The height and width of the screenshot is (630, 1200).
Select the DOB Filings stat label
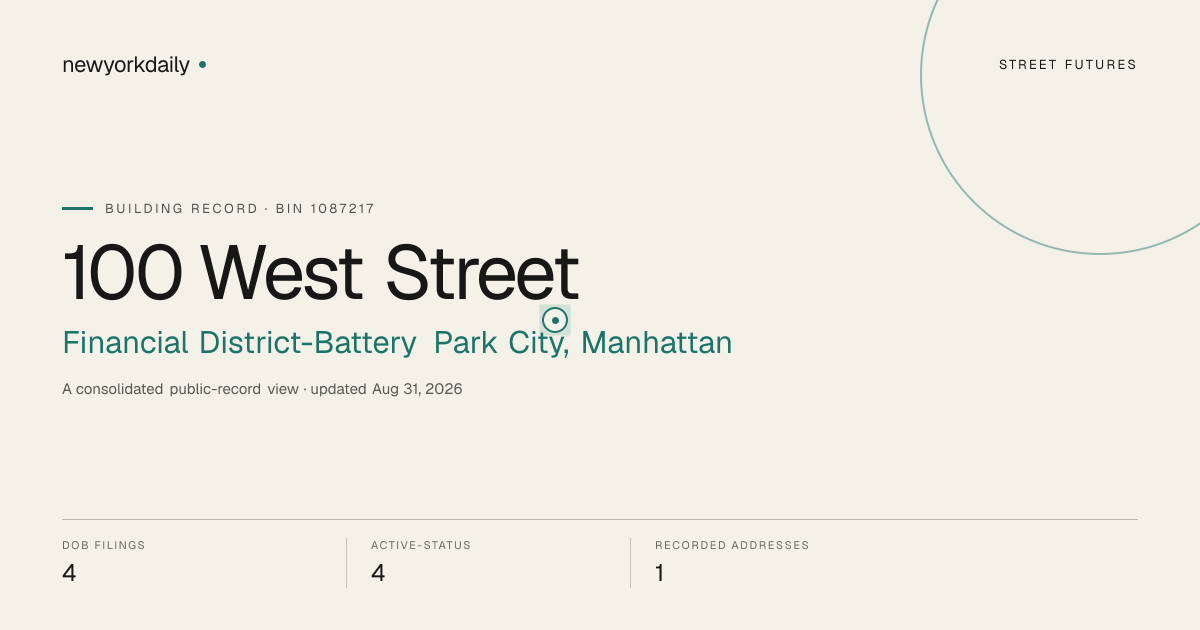104,546
